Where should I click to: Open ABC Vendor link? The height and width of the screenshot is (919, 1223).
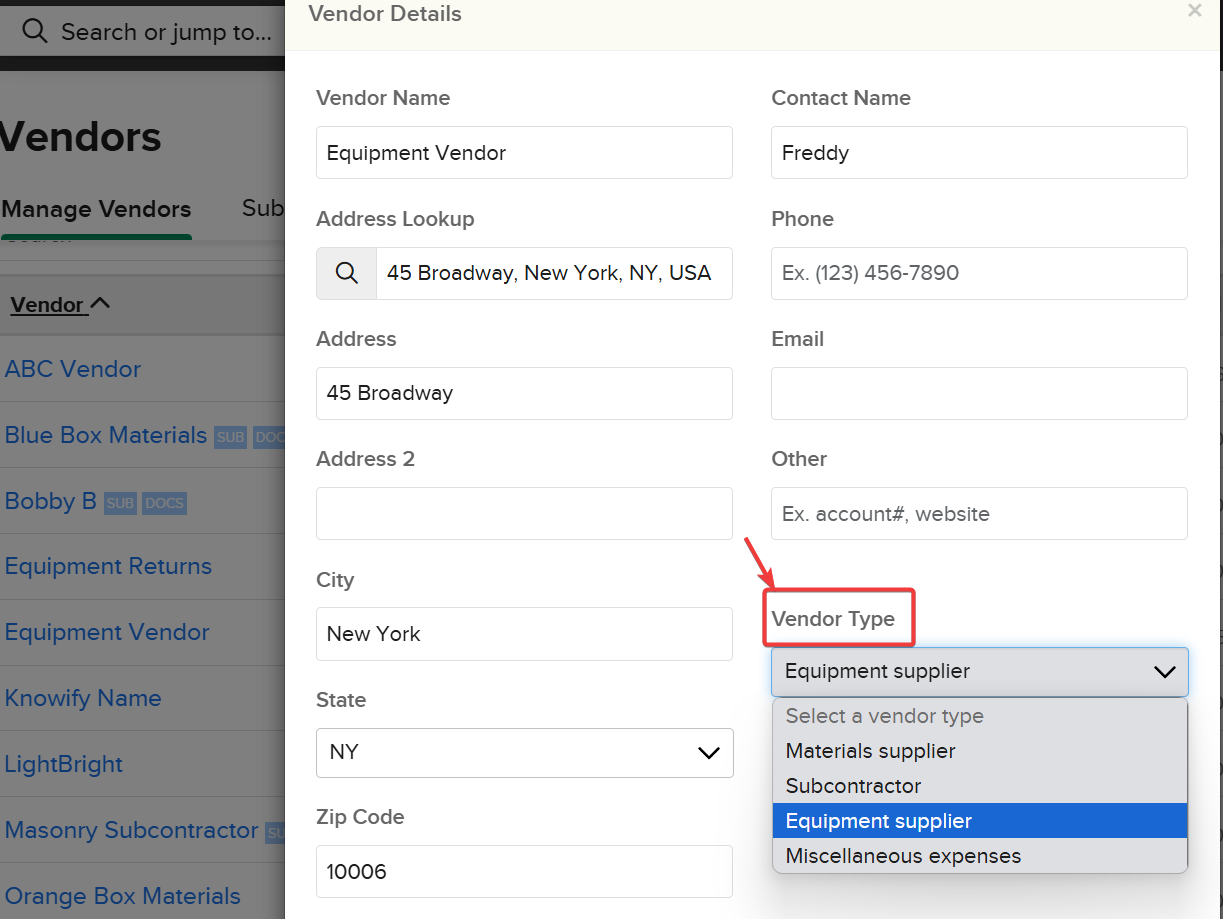(73, 369)
